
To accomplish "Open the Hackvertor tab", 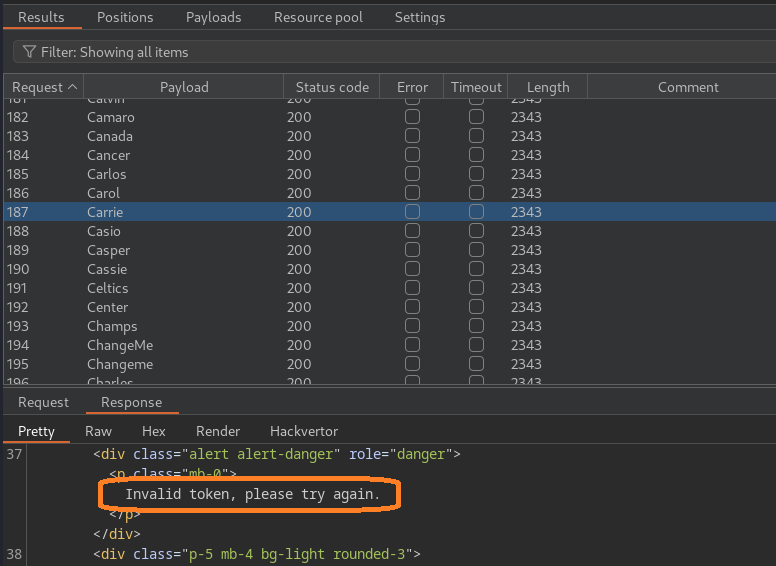I will pos(304,431).
